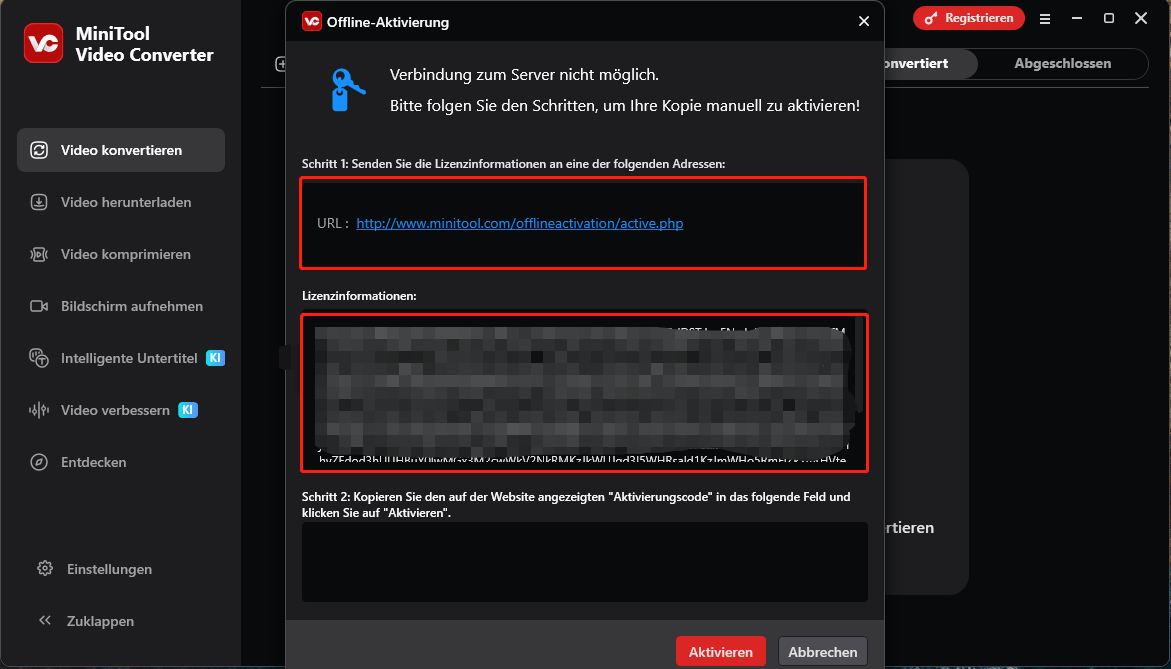Click the Schritt 1 instruction text
This screenshot has width=1171, height=669.
(x=514, y=164)
